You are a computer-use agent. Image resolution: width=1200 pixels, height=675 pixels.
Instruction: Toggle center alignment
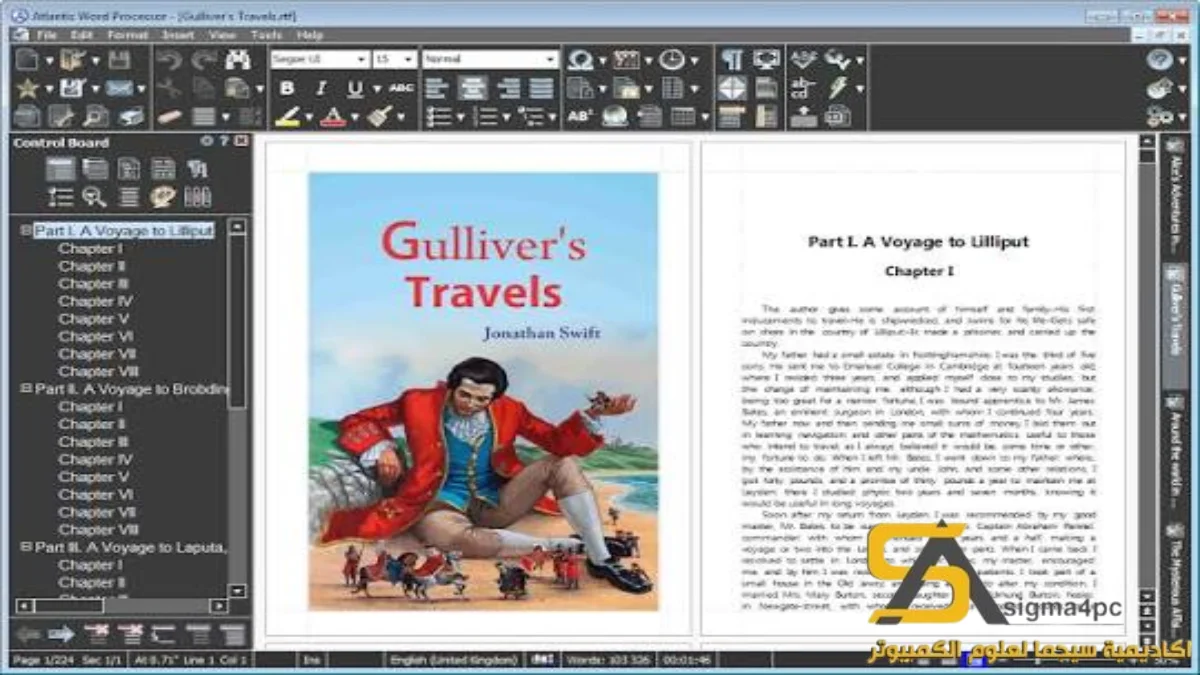(472, 88)
